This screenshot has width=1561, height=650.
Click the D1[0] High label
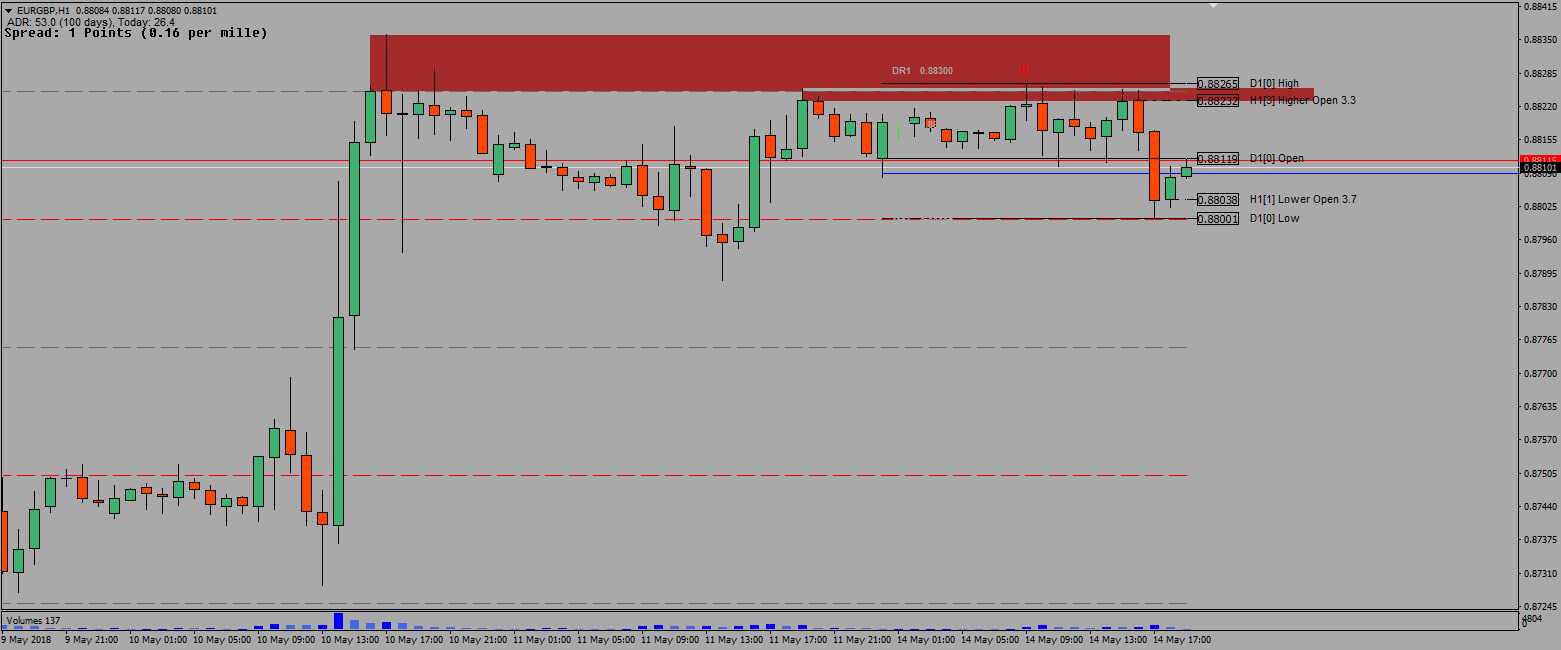click(x=1274, y=84)
